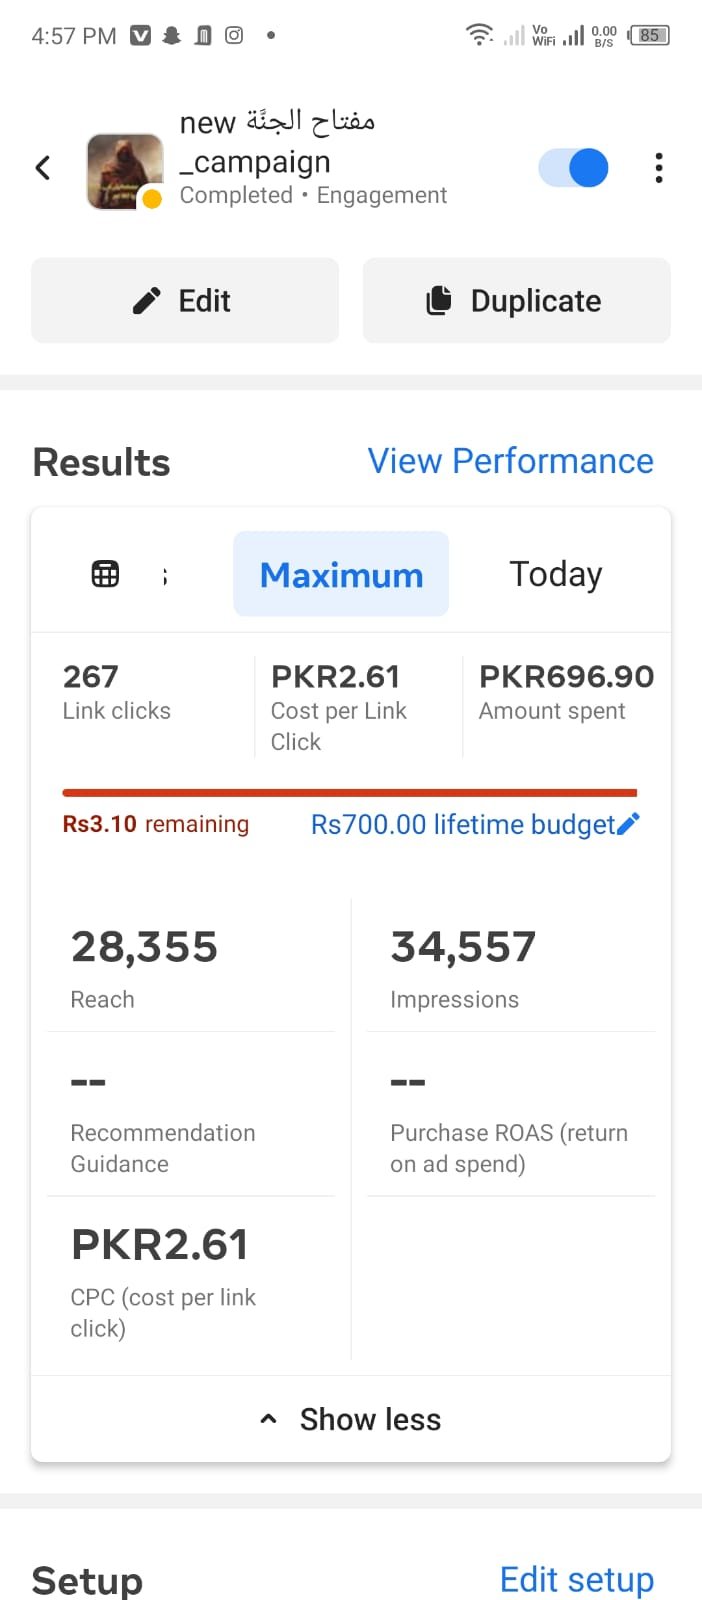
Task: Tap the Instagram icon in status bar
Action: pos(234,36)
